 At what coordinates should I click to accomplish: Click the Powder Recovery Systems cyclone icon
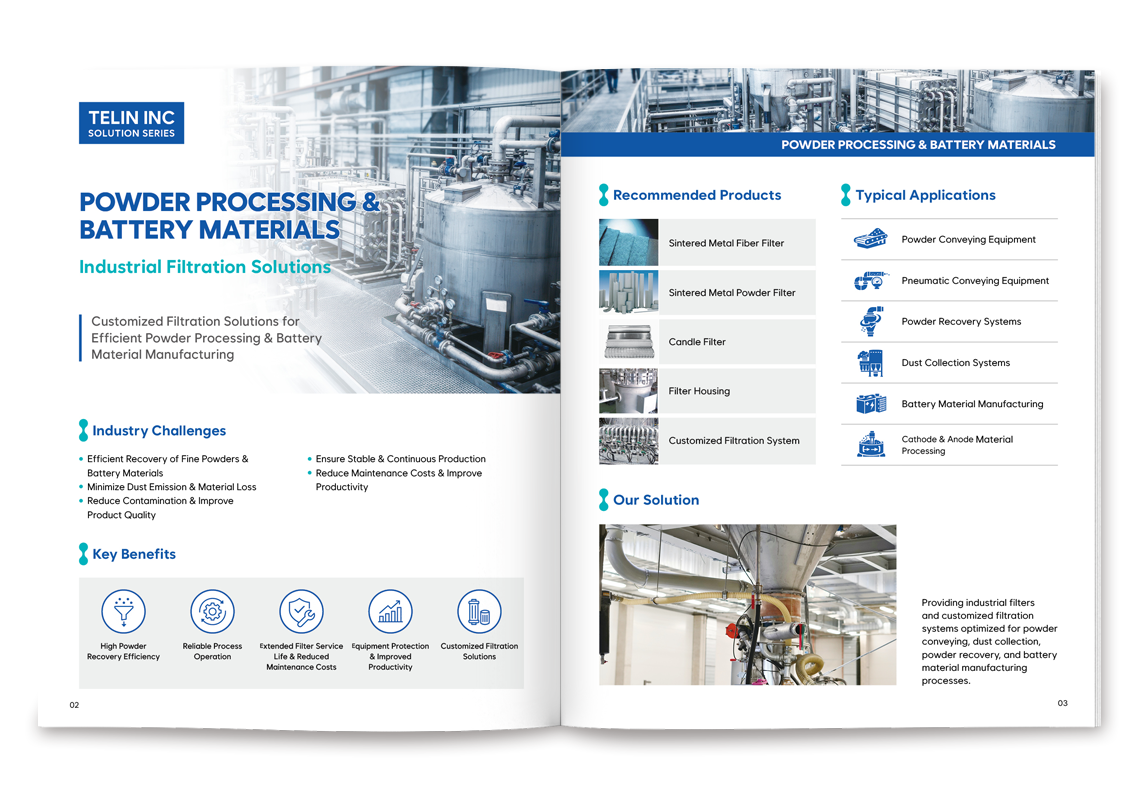[x=871, y=322]
